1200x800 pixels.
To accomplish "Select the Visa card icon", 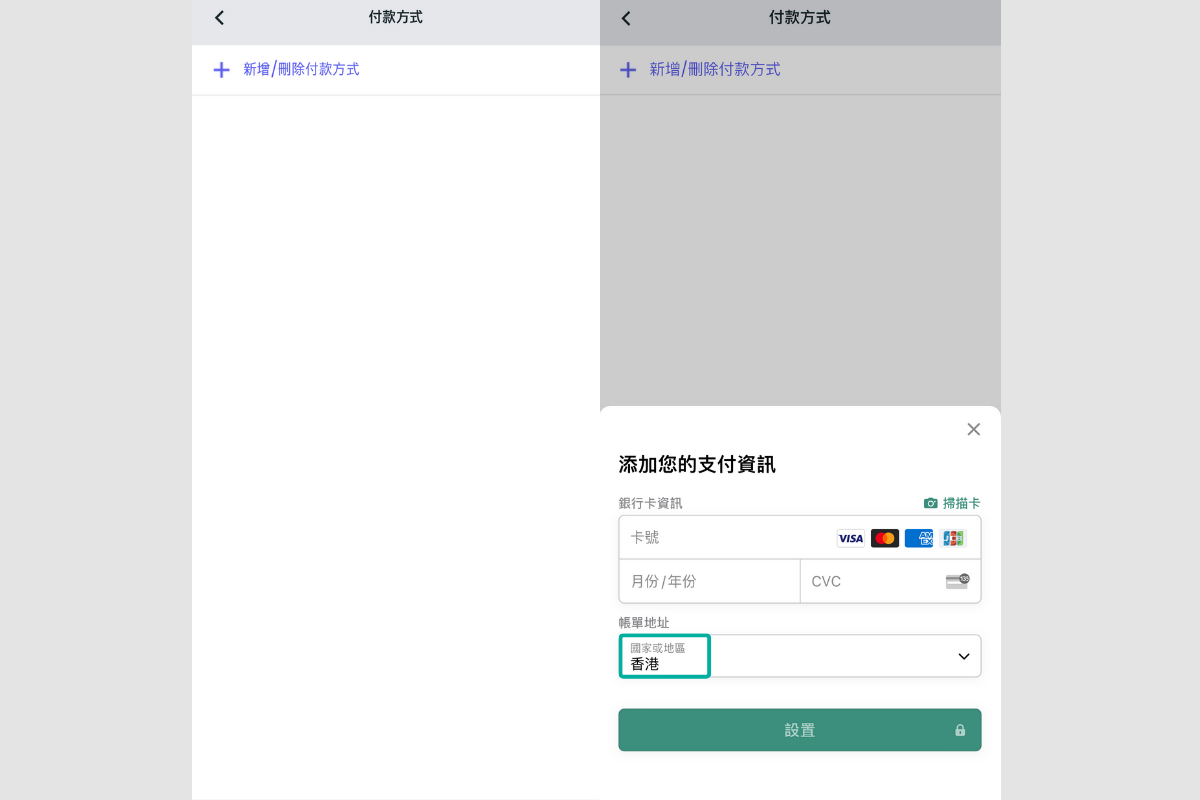I will tap(850, 538).
